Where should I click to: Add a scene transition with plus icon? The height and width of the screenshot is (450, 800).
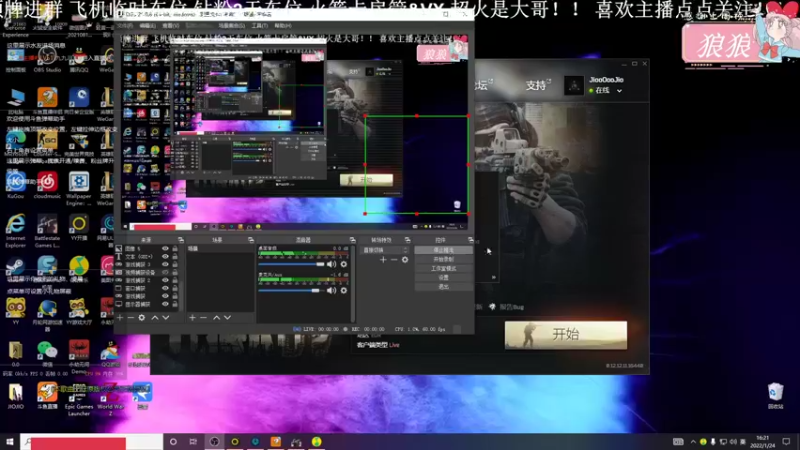click(383, 260)
